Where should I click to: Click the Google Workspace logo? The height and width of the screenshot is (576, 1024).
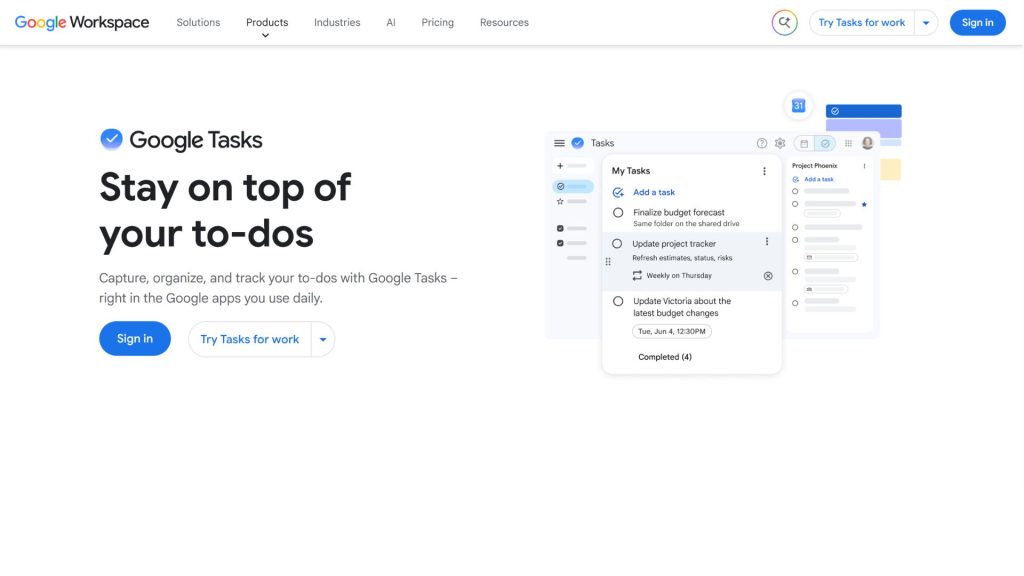(x=82, y=22)
